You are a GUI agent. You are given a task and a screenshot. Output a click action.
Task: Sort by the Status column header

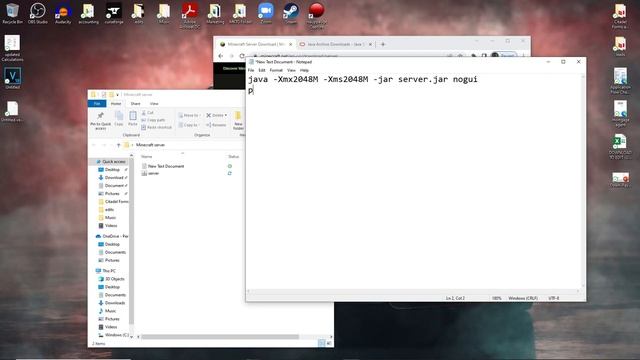point(233,157)
